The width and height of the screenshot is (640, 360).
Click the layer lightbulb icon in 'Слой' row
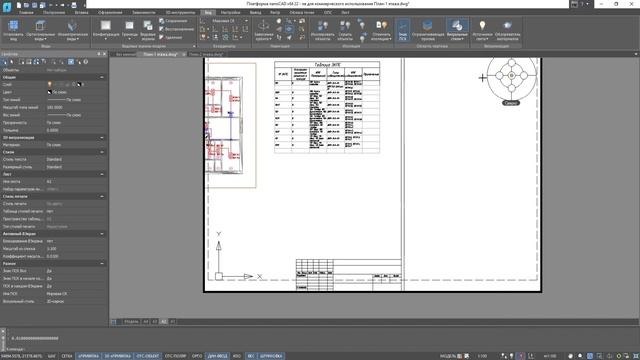coord(50,84)
